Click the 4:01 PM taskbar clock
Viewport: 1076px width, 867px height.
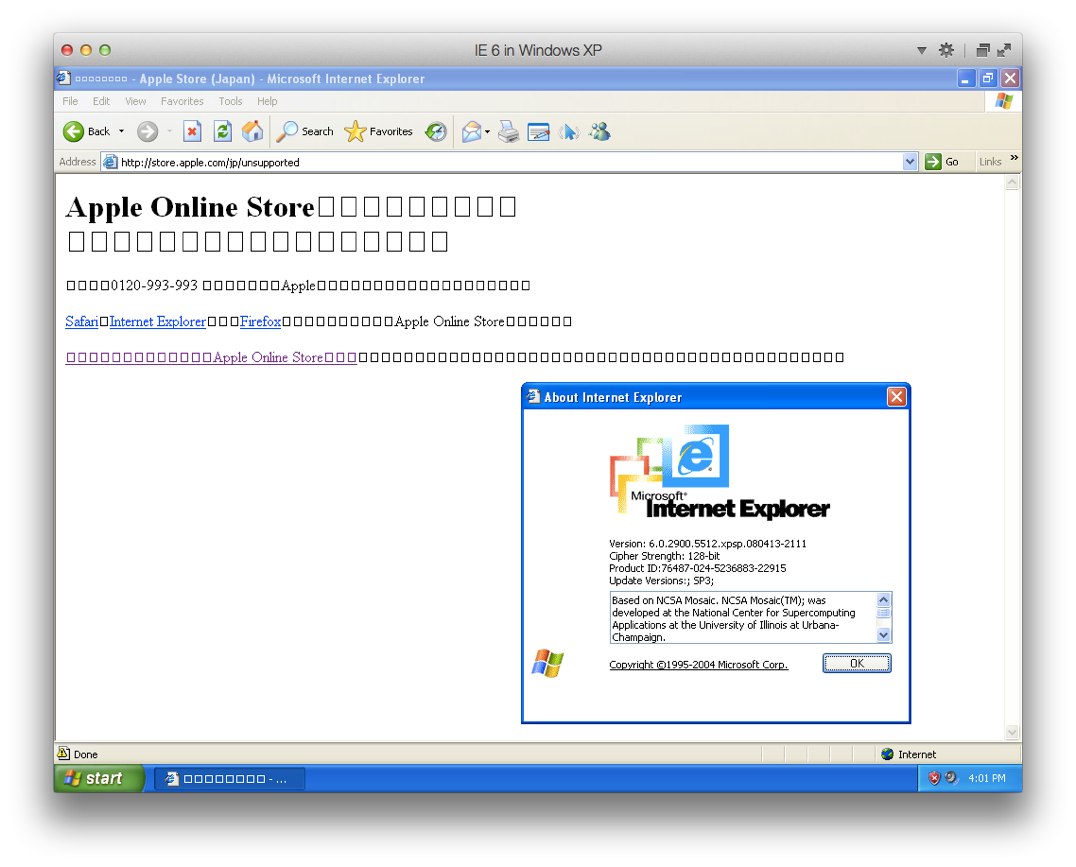coord(987,778)
